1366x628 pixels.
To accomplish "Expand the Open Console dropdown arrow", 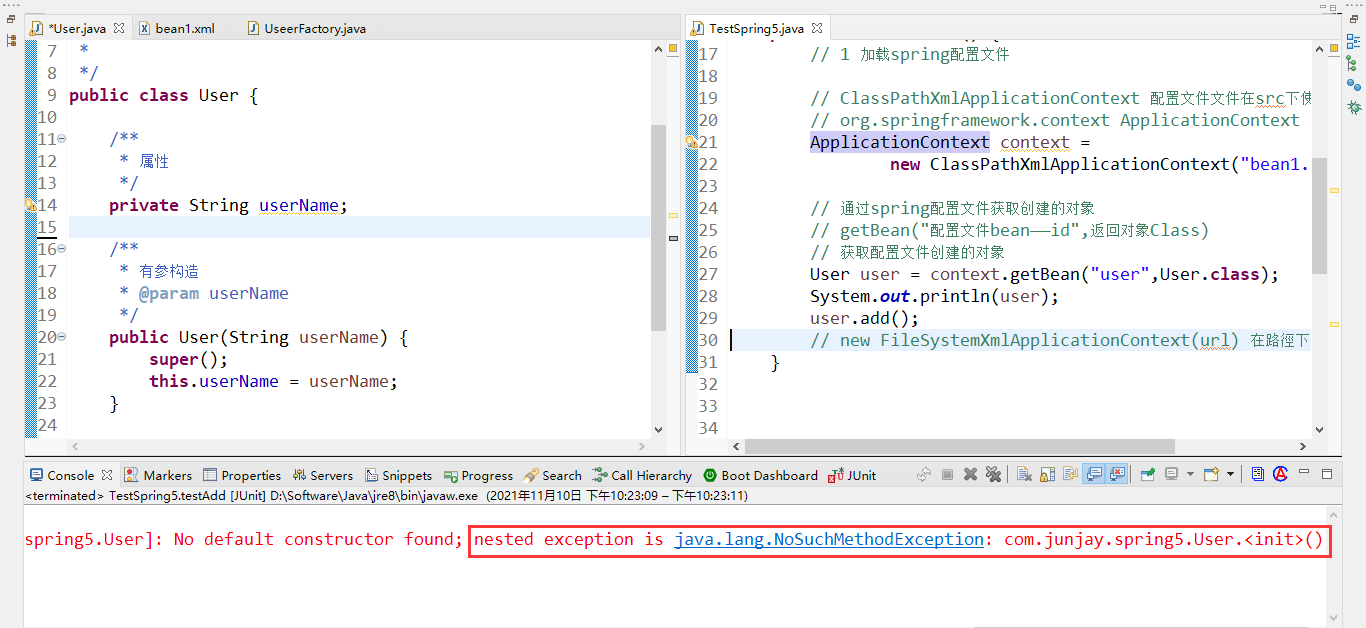I will pyautogui.click(x=1230, y=474).
